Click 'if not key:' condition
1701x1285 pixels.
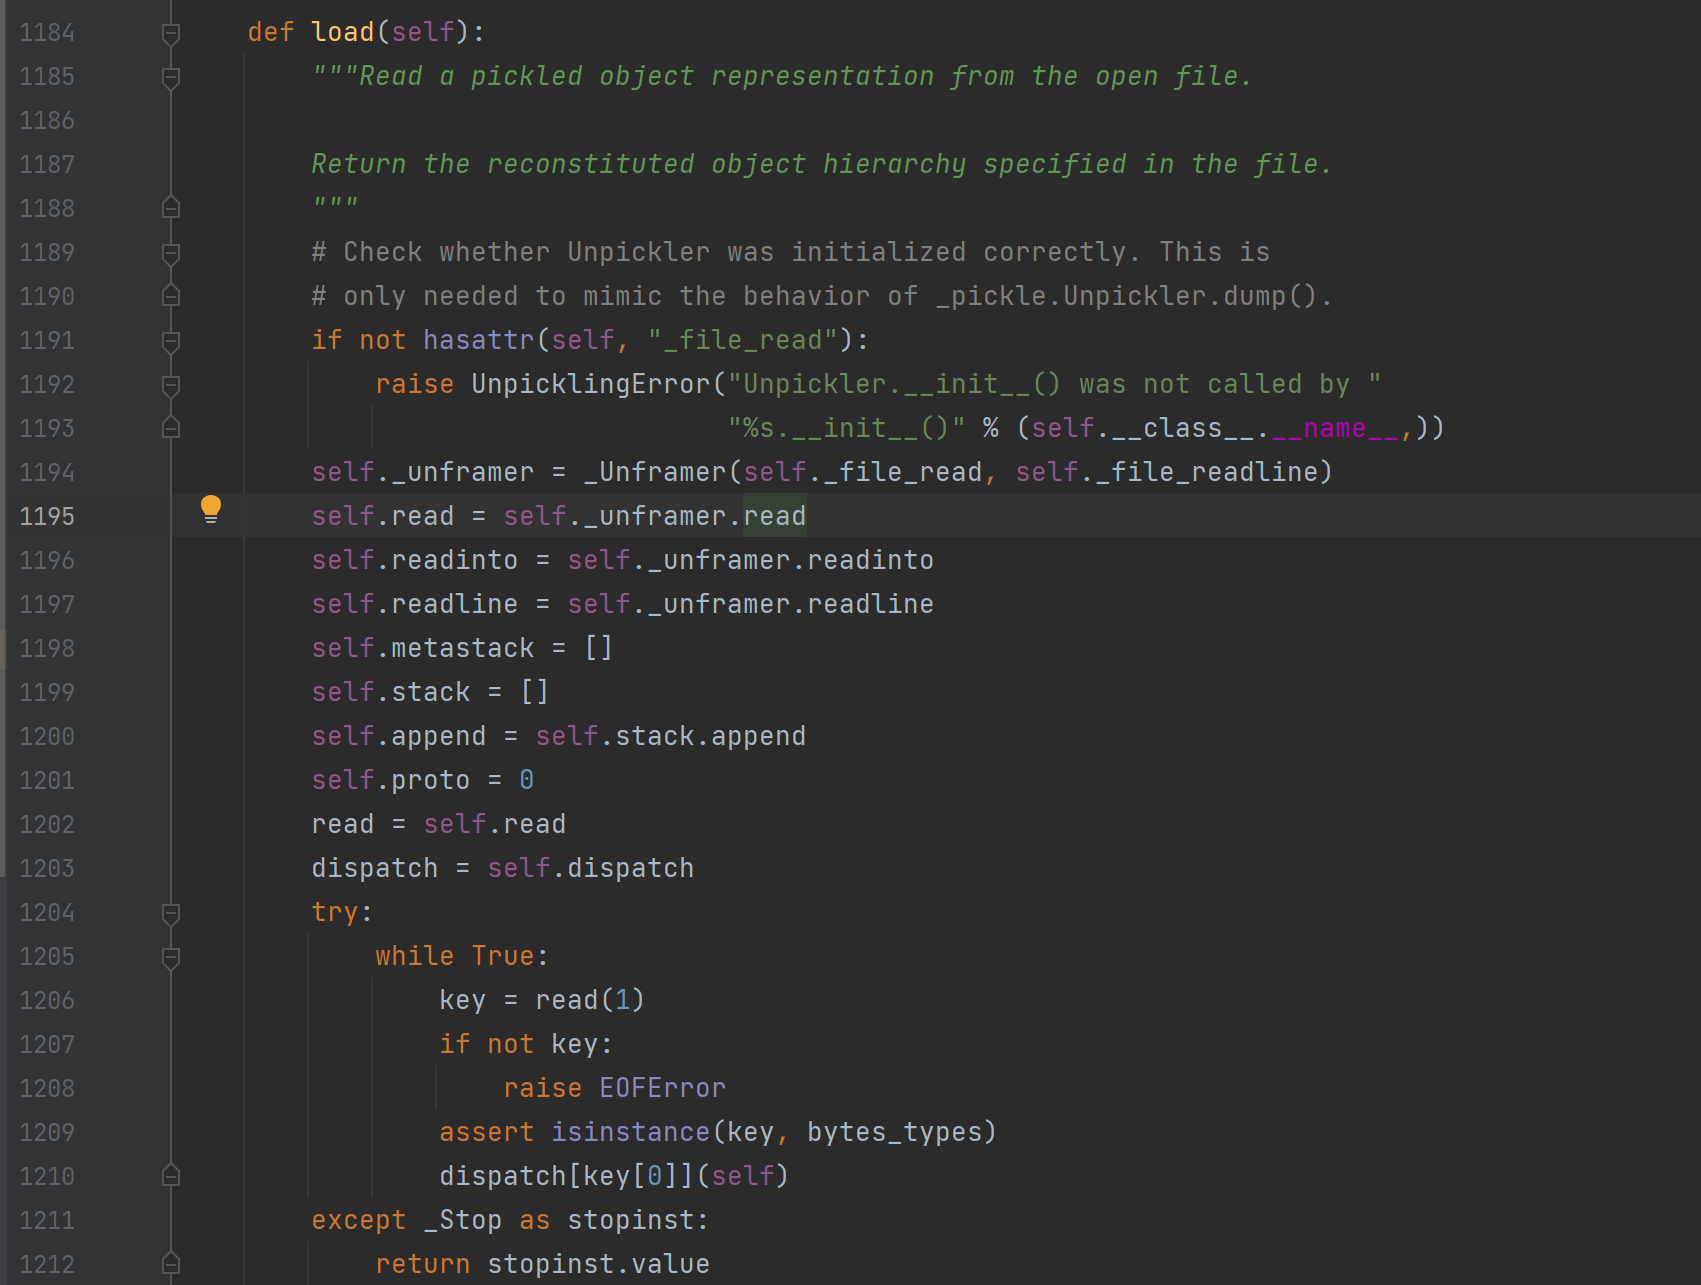[526, 1044]
